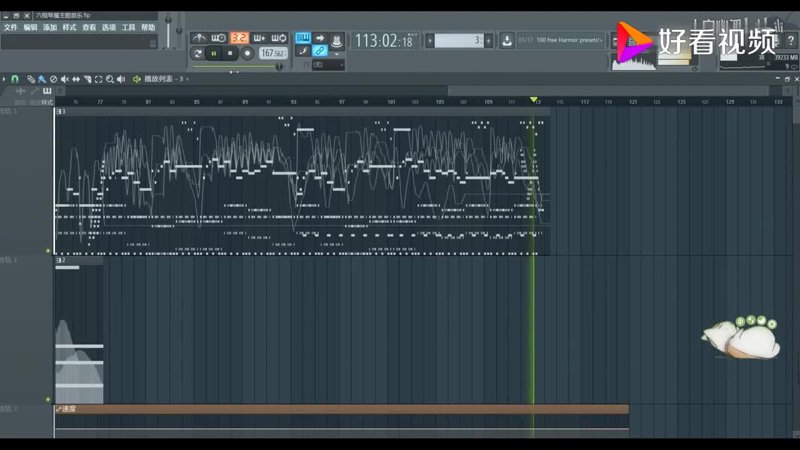Toggle wait for input before recording
The width and height of the screenshot is (800, 450).
(x=218, y=38)
